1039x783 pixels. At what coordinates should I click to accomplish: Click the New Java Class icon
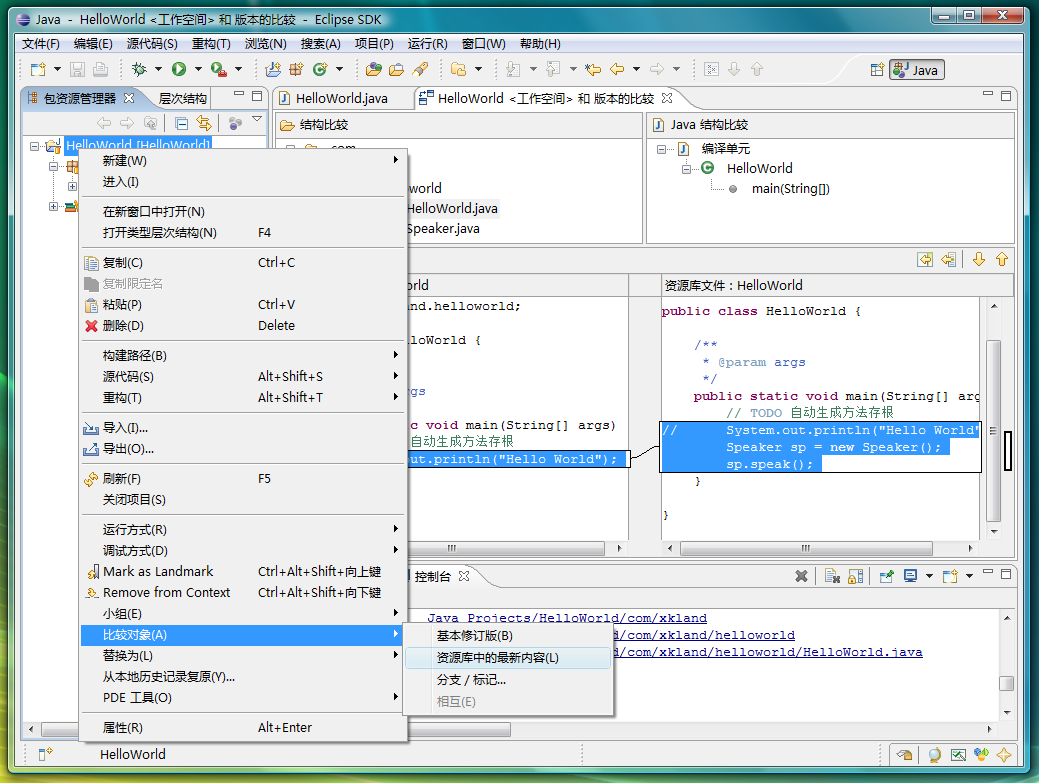pos(321,69)
